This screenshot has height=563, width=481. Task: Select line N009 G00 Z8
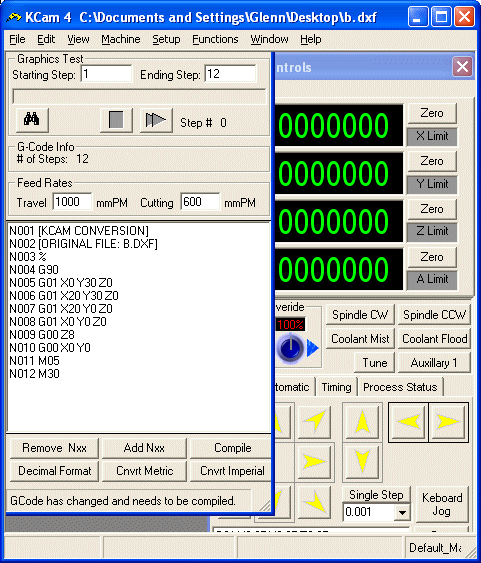point(42,335)
